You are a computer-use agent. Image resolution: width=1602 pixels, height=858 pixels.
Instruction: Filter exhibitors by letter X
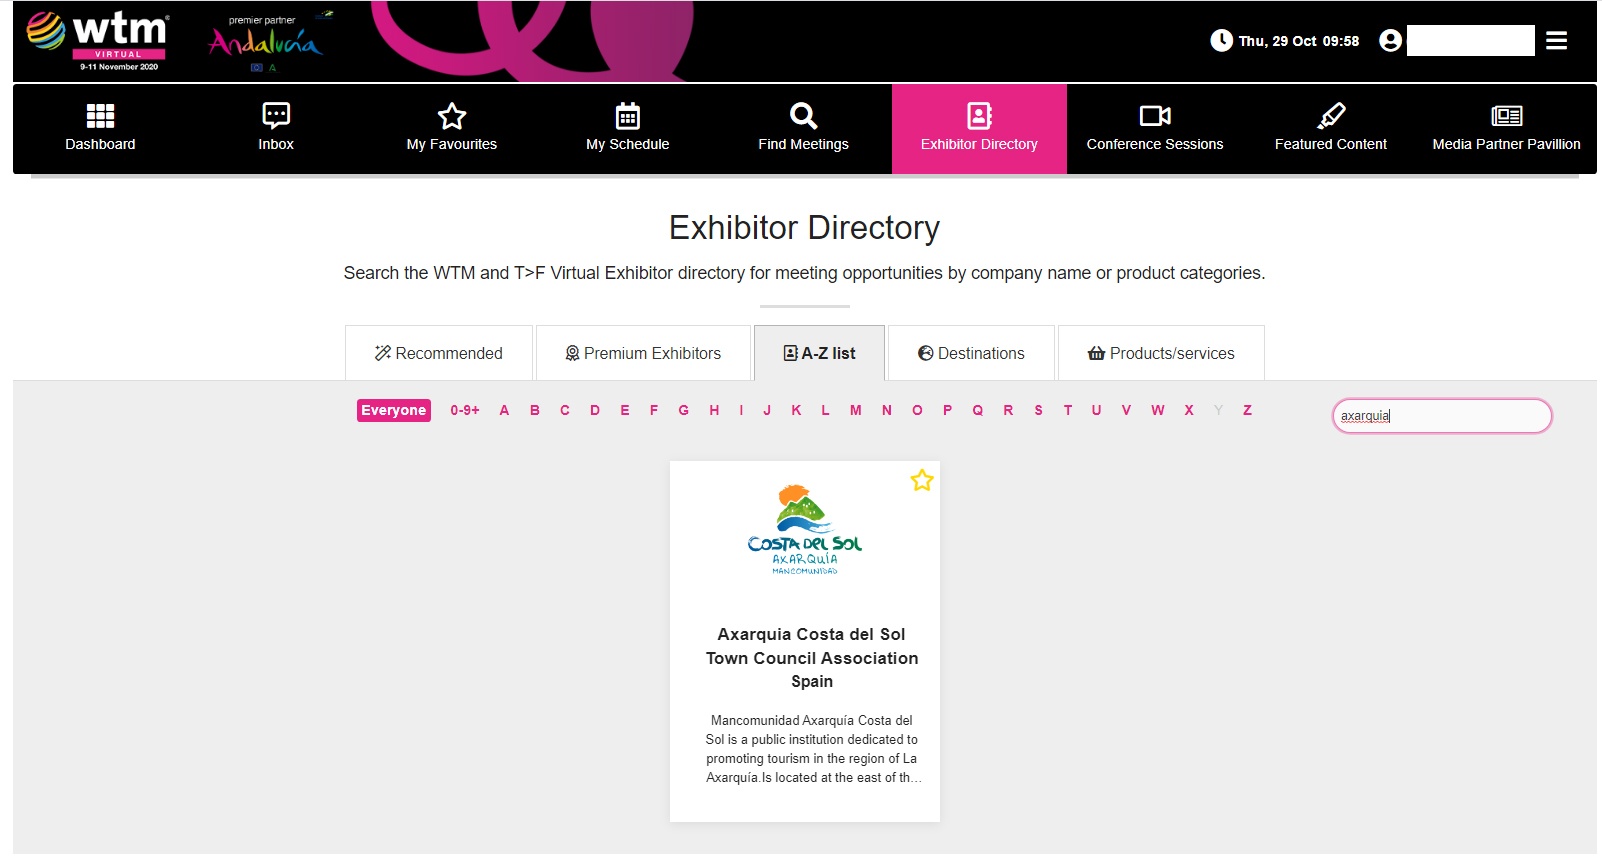click(x=1189, y=410)
